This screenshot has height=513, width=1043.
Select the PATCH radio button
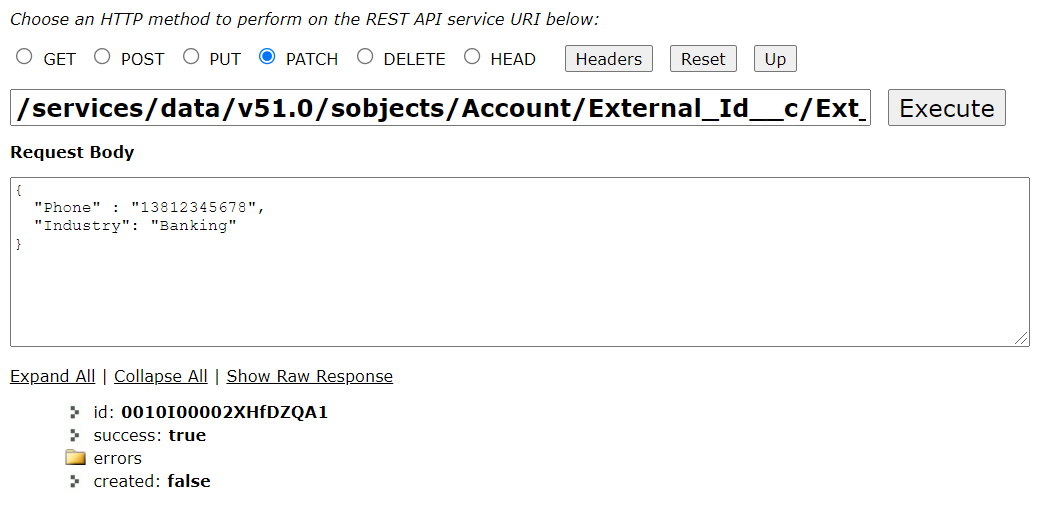click(267, 57)
